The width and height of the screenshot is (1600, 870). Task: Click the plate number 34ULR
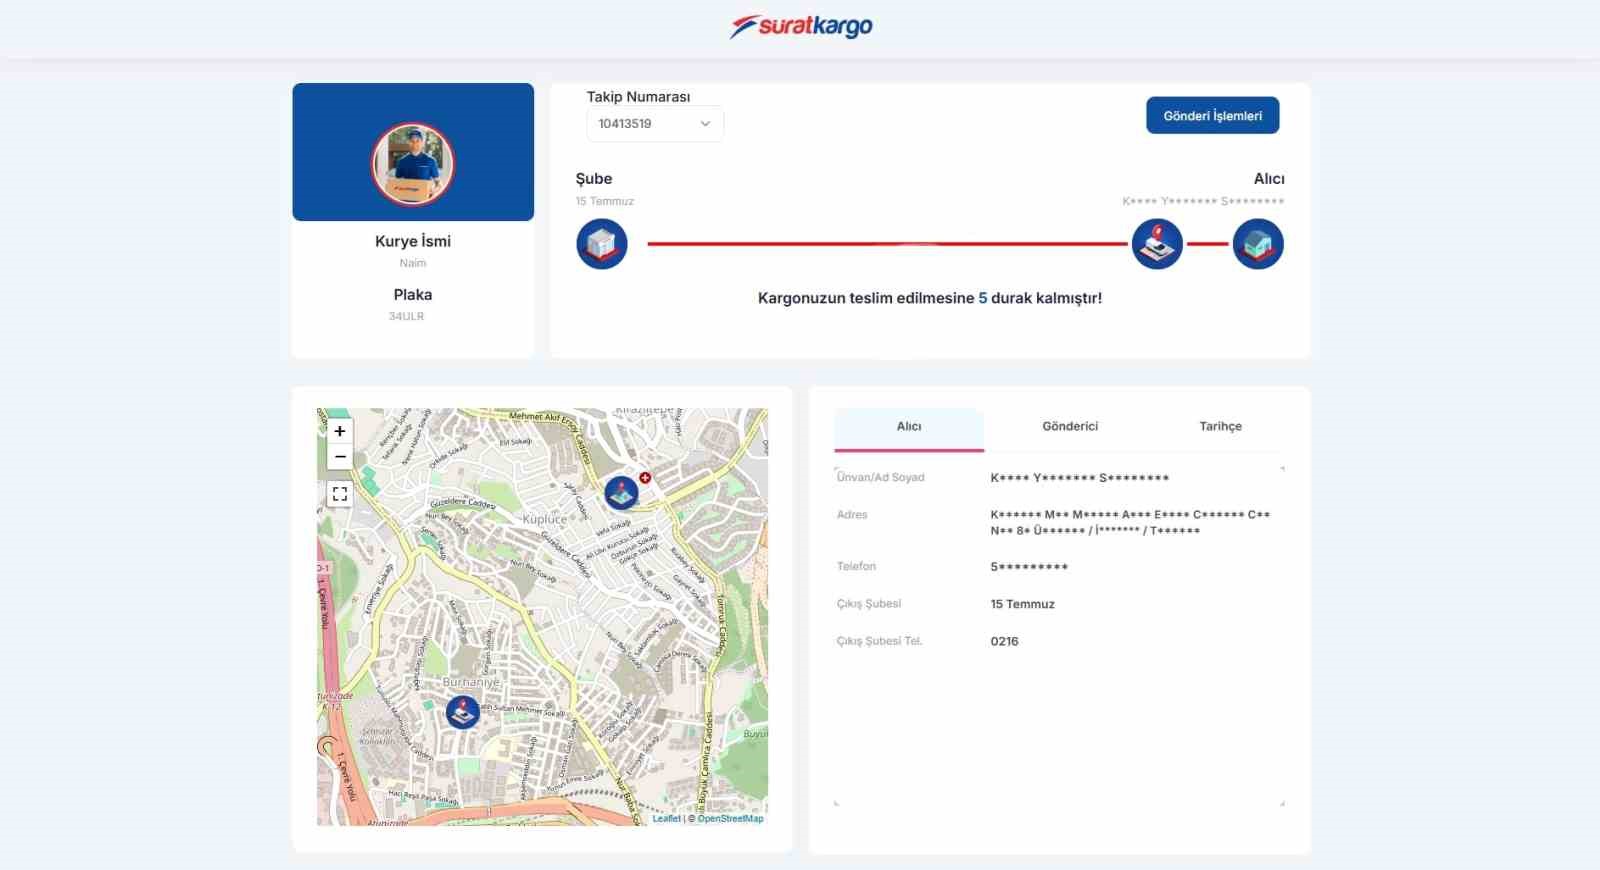407,316
